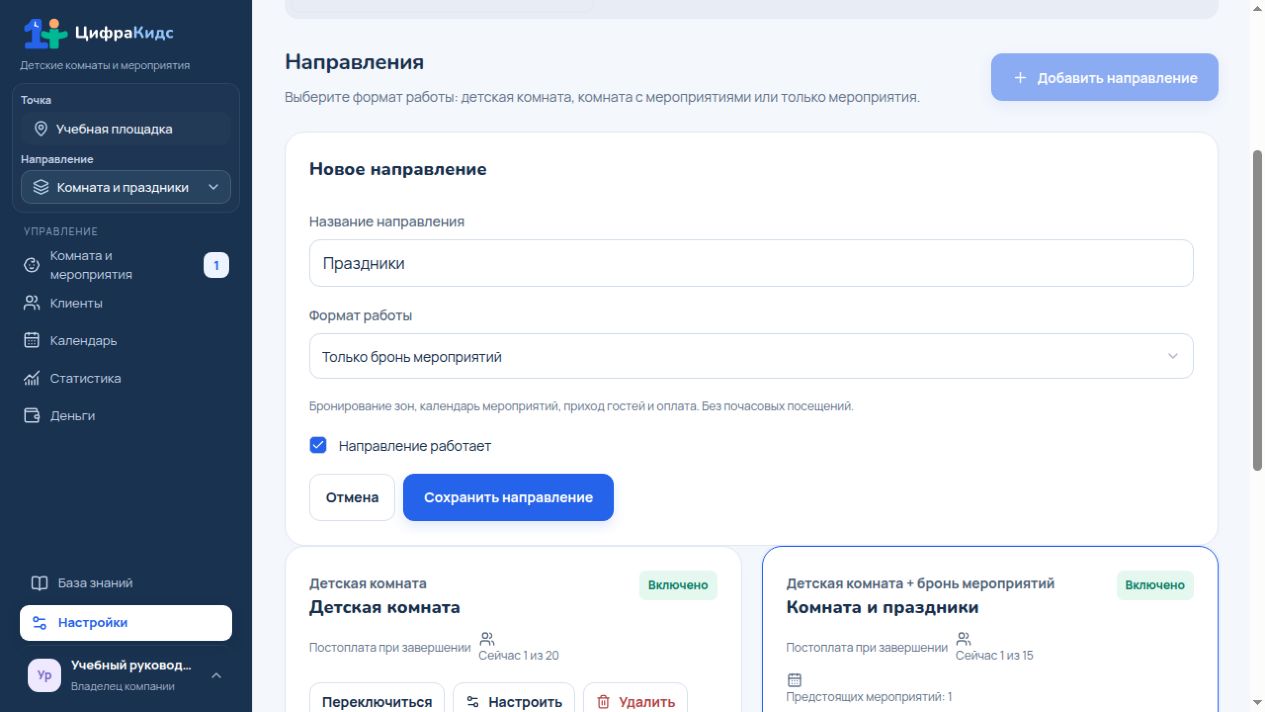The width and height of the screenshot is (1265, 712).
Task: Open the Календарь menu item
Action: [x=126, y=340]
